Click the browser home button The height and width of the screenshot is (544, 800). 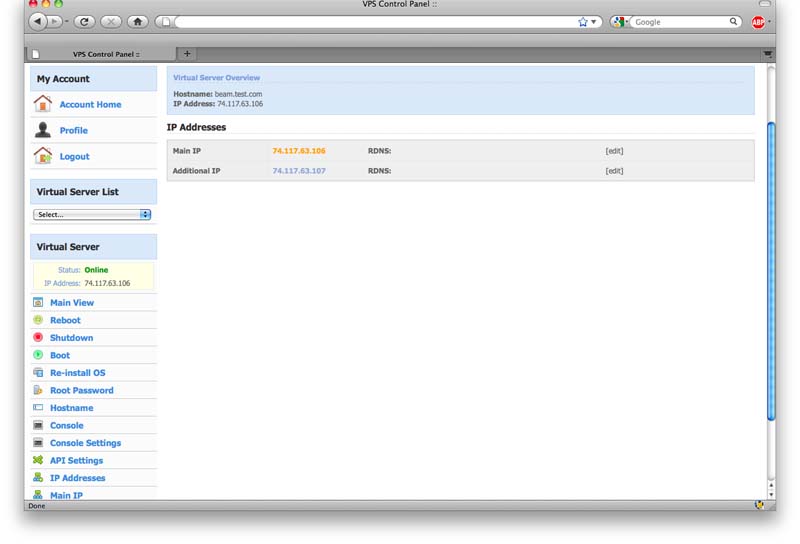[137, 21]
